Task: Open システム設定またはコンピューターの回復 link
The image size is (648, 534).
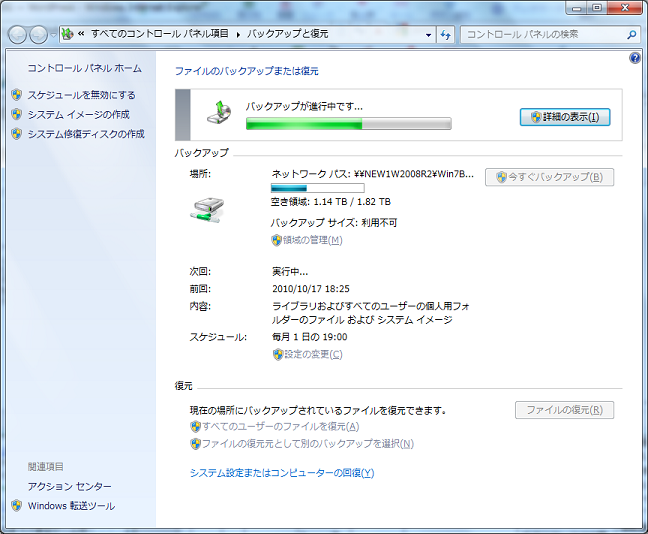Action: (x=281, y=473)
